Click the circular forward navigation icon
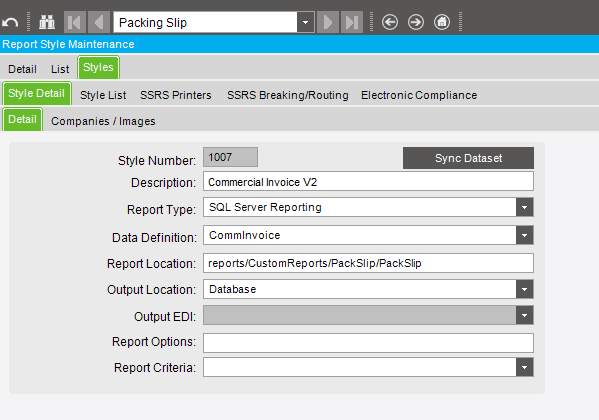Viewport: 599px width, 420px height. (416, 22)
